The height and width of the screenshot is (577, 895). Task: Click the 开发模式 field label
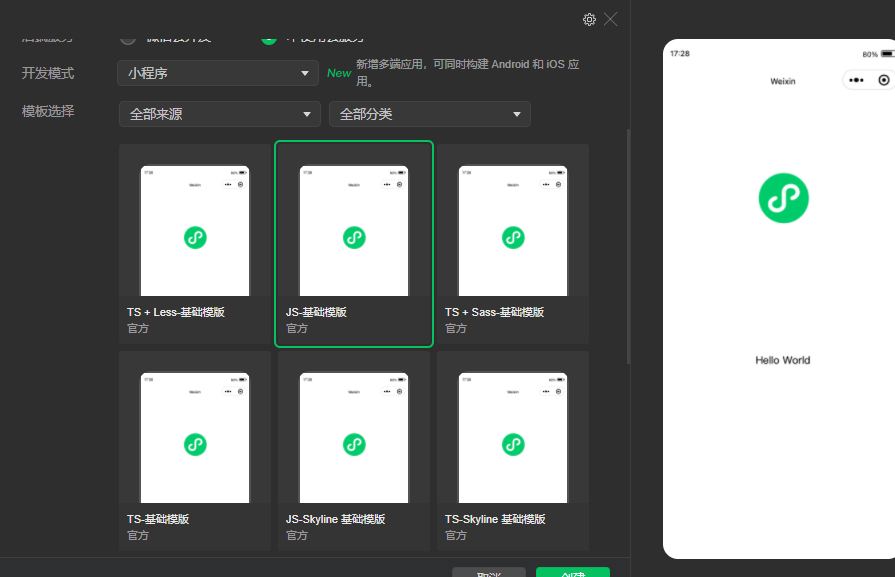48,73
